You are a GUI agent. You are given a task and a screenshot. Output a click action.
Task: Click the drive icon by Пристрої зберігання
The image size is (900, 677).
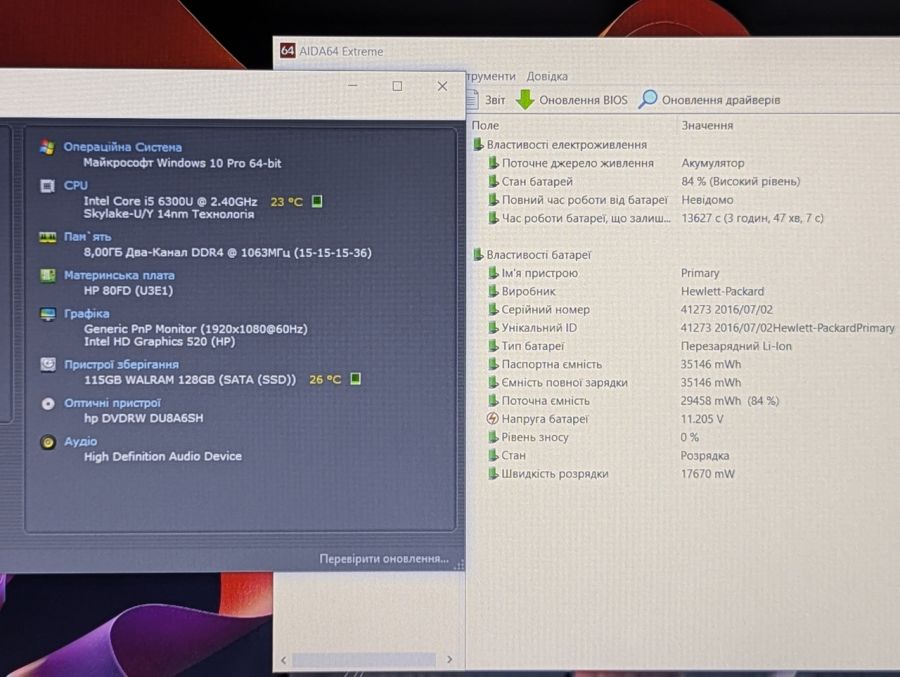click(x=48, y=364)
